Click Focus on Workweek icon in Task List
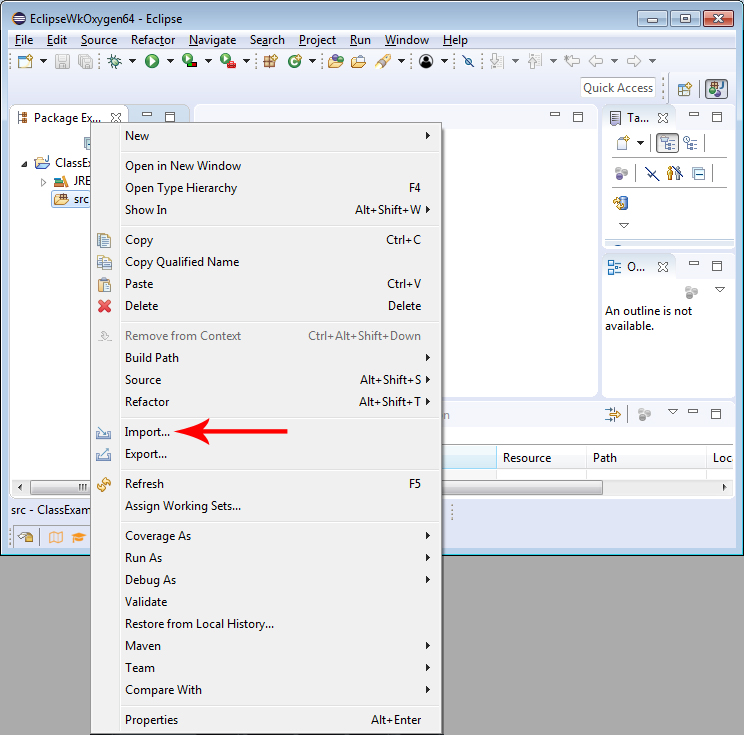Image resolution: width=744 pixels, height=735 pixels. click(622, 174)
